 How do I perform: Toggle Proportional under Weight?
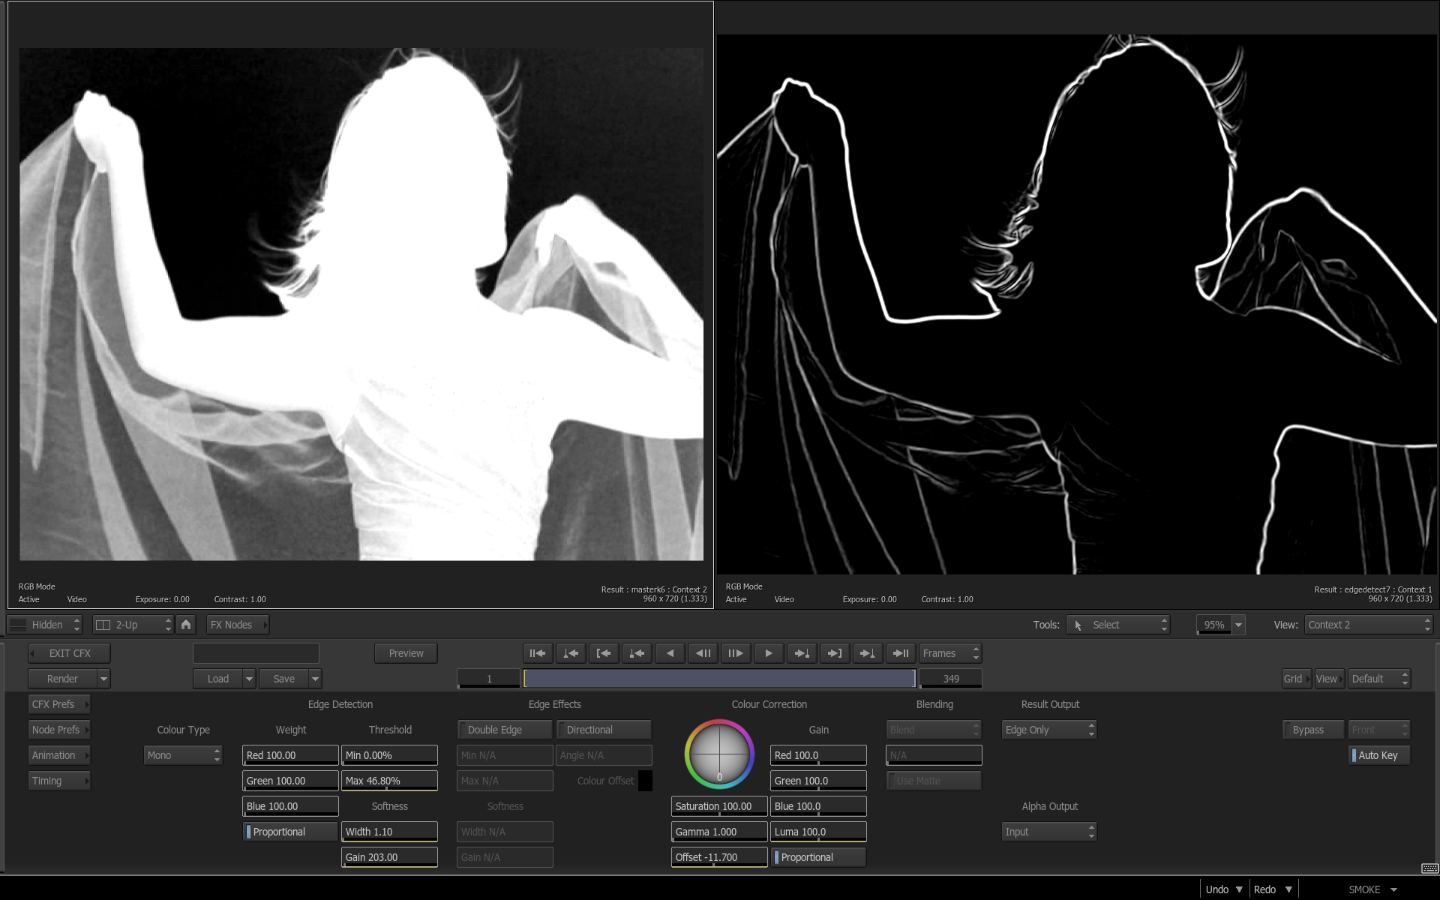[x=290, y=832]
